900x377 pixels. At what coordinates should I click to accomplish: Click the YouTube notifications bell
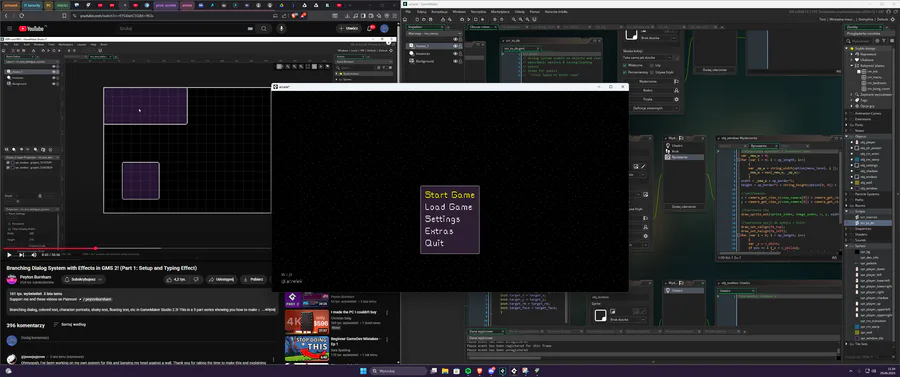pos(370,29)
